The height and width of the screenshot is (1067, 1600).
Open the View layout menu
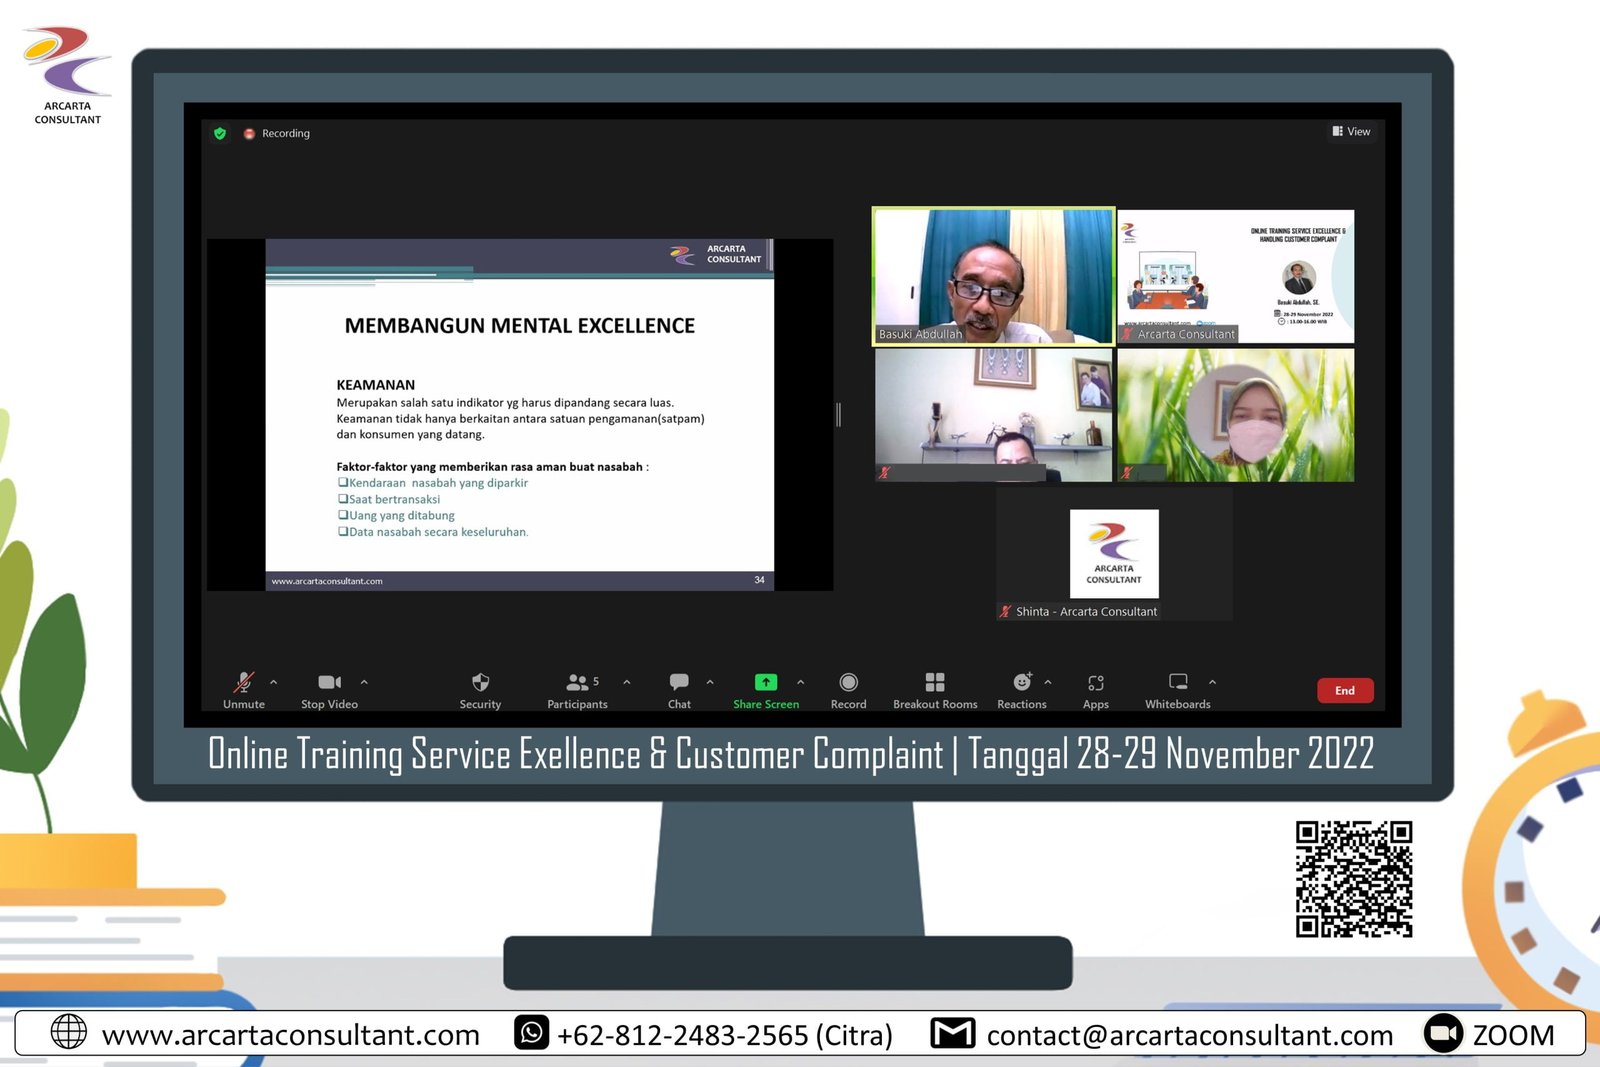click(1351, 132)
